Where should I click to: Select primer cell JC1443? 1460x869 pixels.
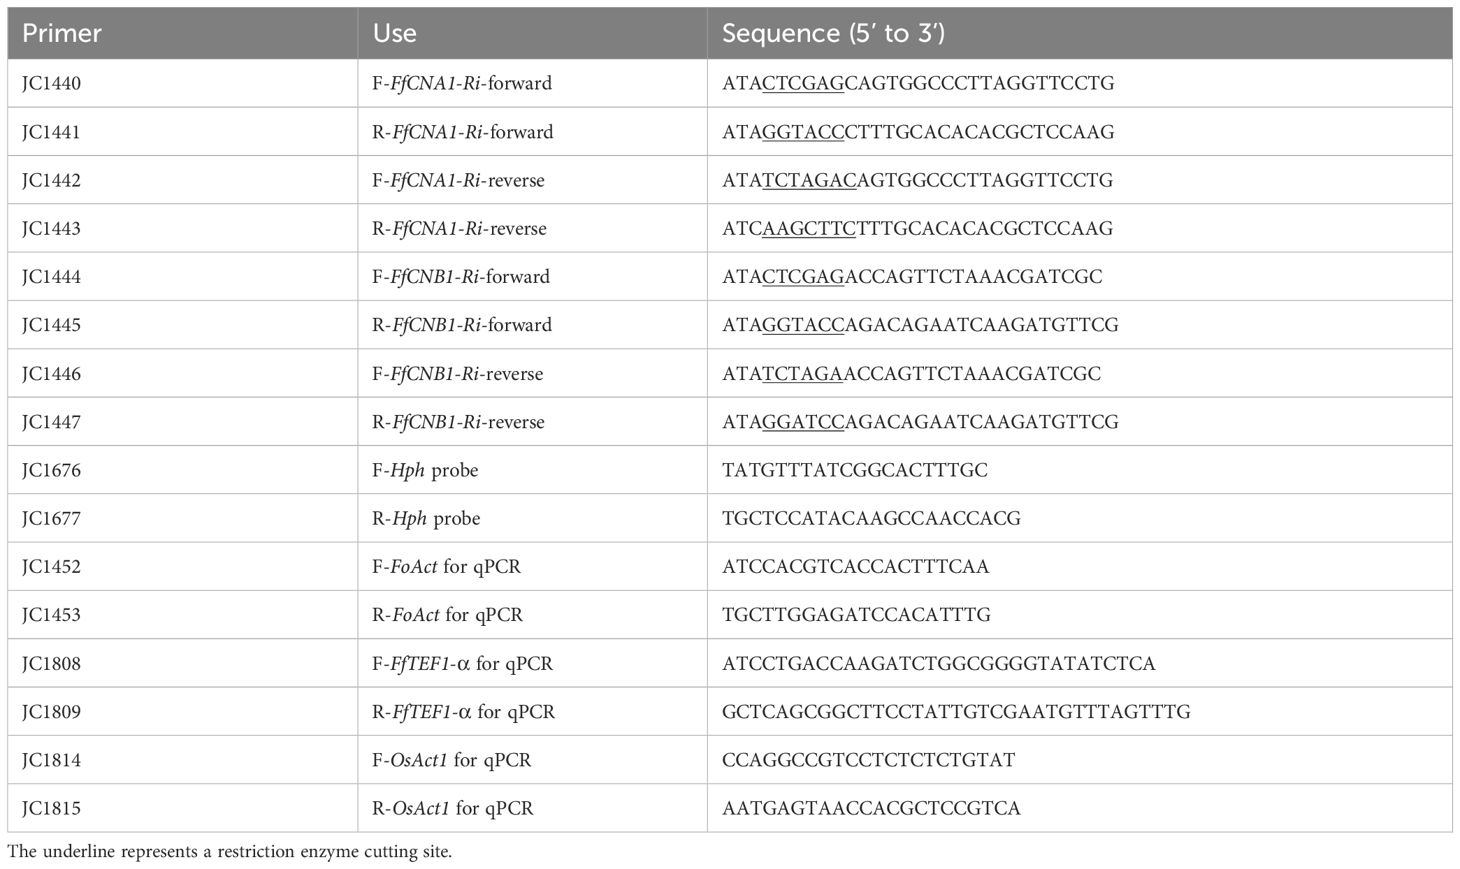182,228
